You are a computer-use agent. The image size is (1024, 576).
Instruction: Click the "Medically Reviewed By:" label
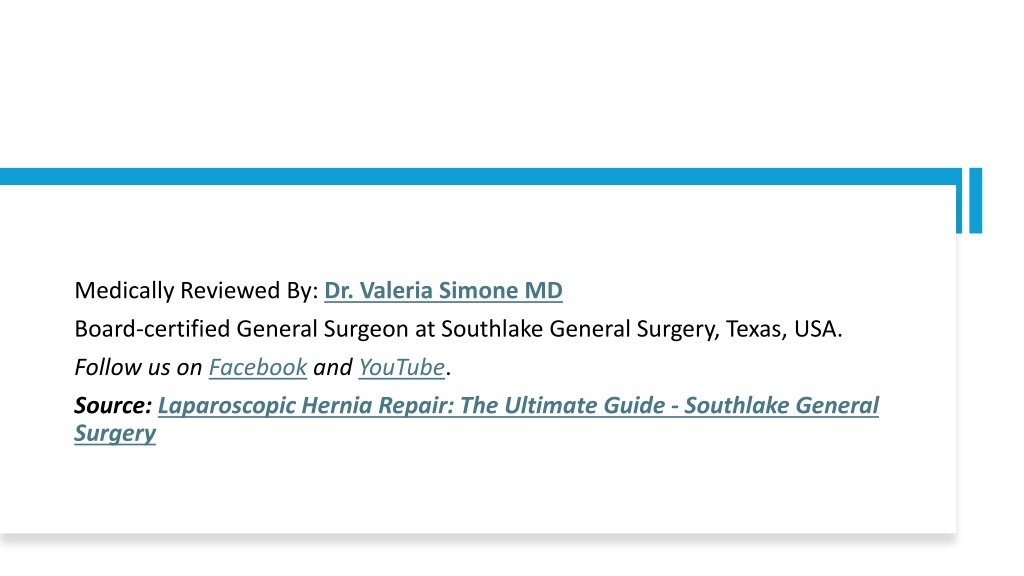(196, 291)
